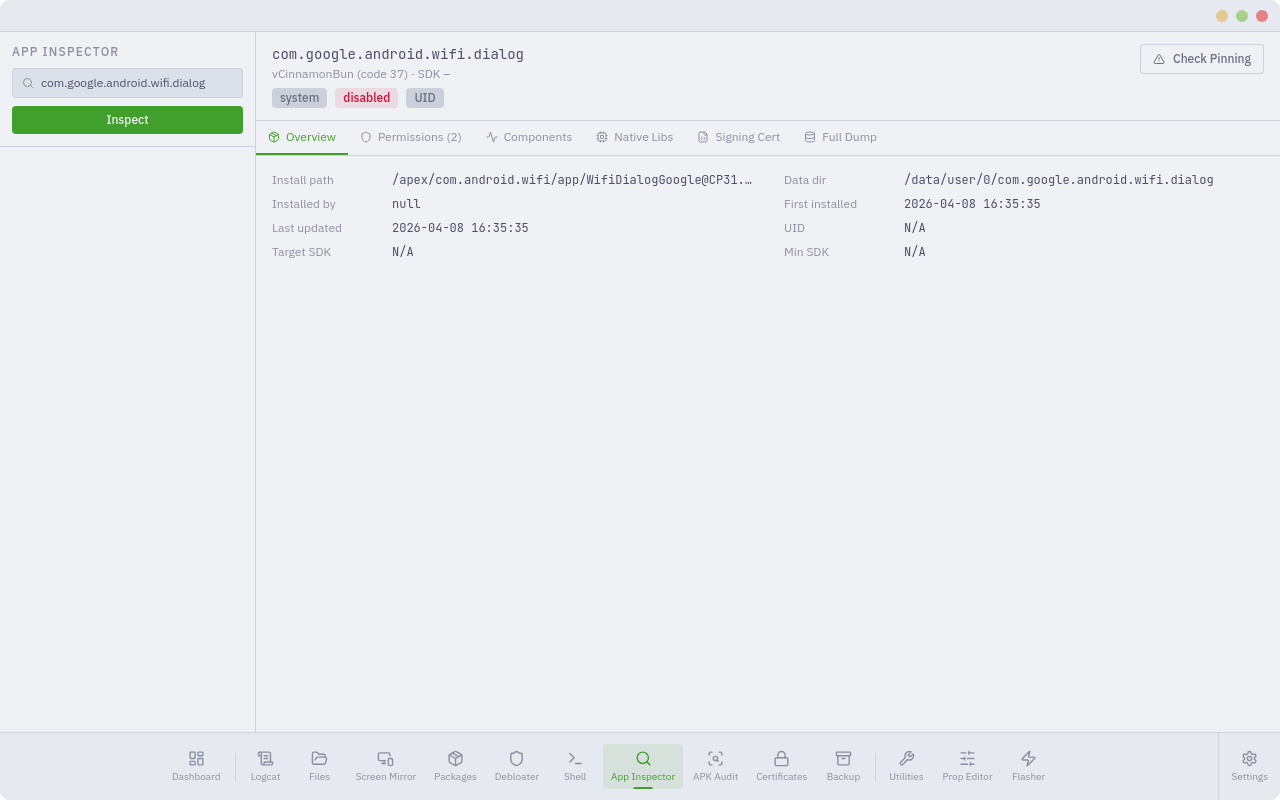This screenshot has width=1280, height=800.
Task: Click the 'disabled' badge
Action: (x=366, y=98)
